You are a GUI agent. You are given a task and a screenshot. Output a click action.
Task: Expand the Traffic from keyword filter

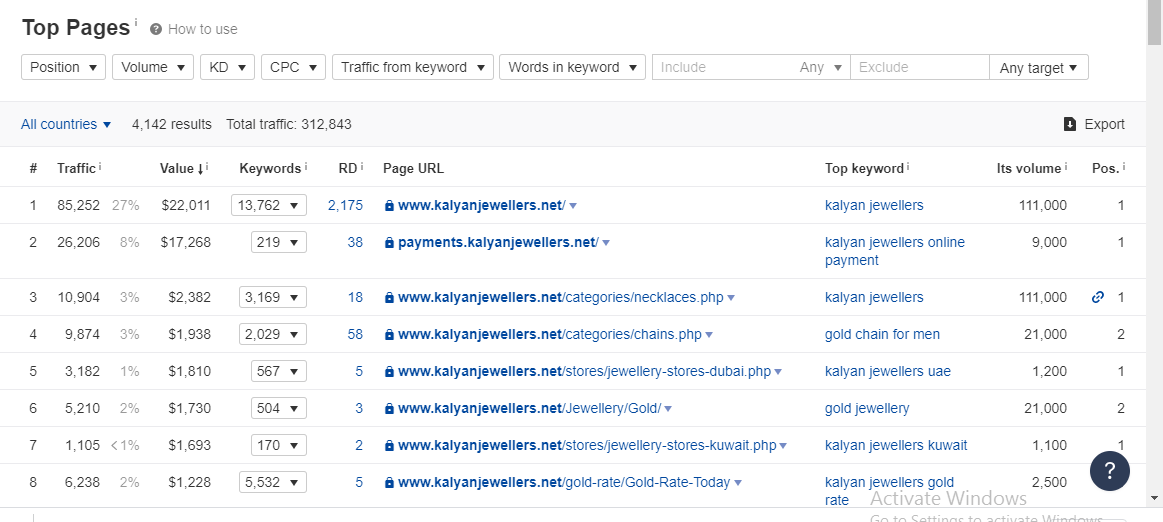tap(412, 67)
